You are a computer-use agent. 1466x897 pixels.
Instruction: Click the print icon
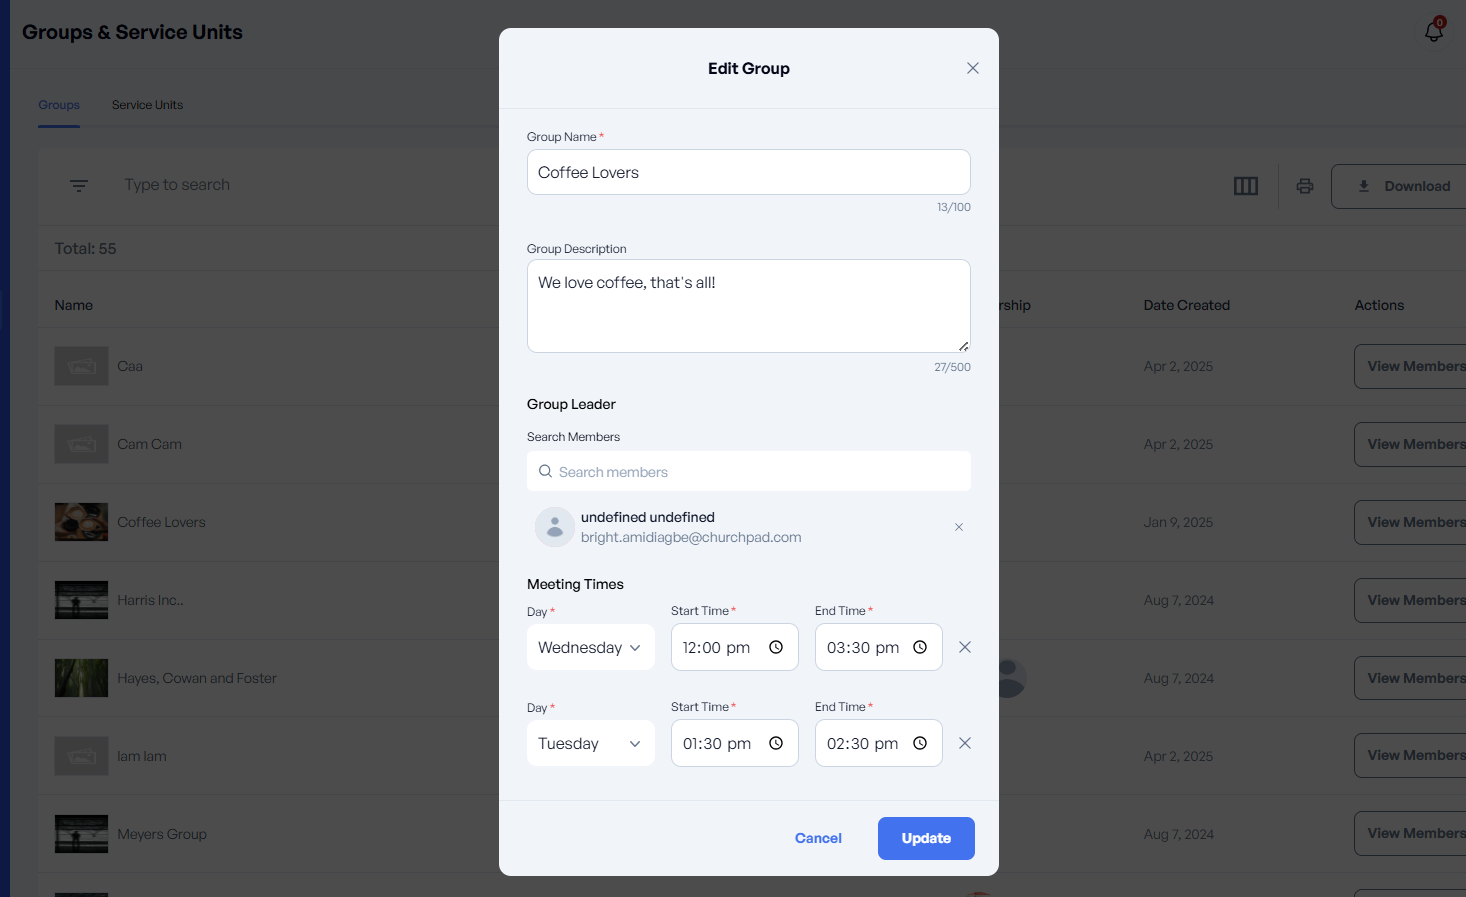pyautogui.click(x=1304, y=186)
